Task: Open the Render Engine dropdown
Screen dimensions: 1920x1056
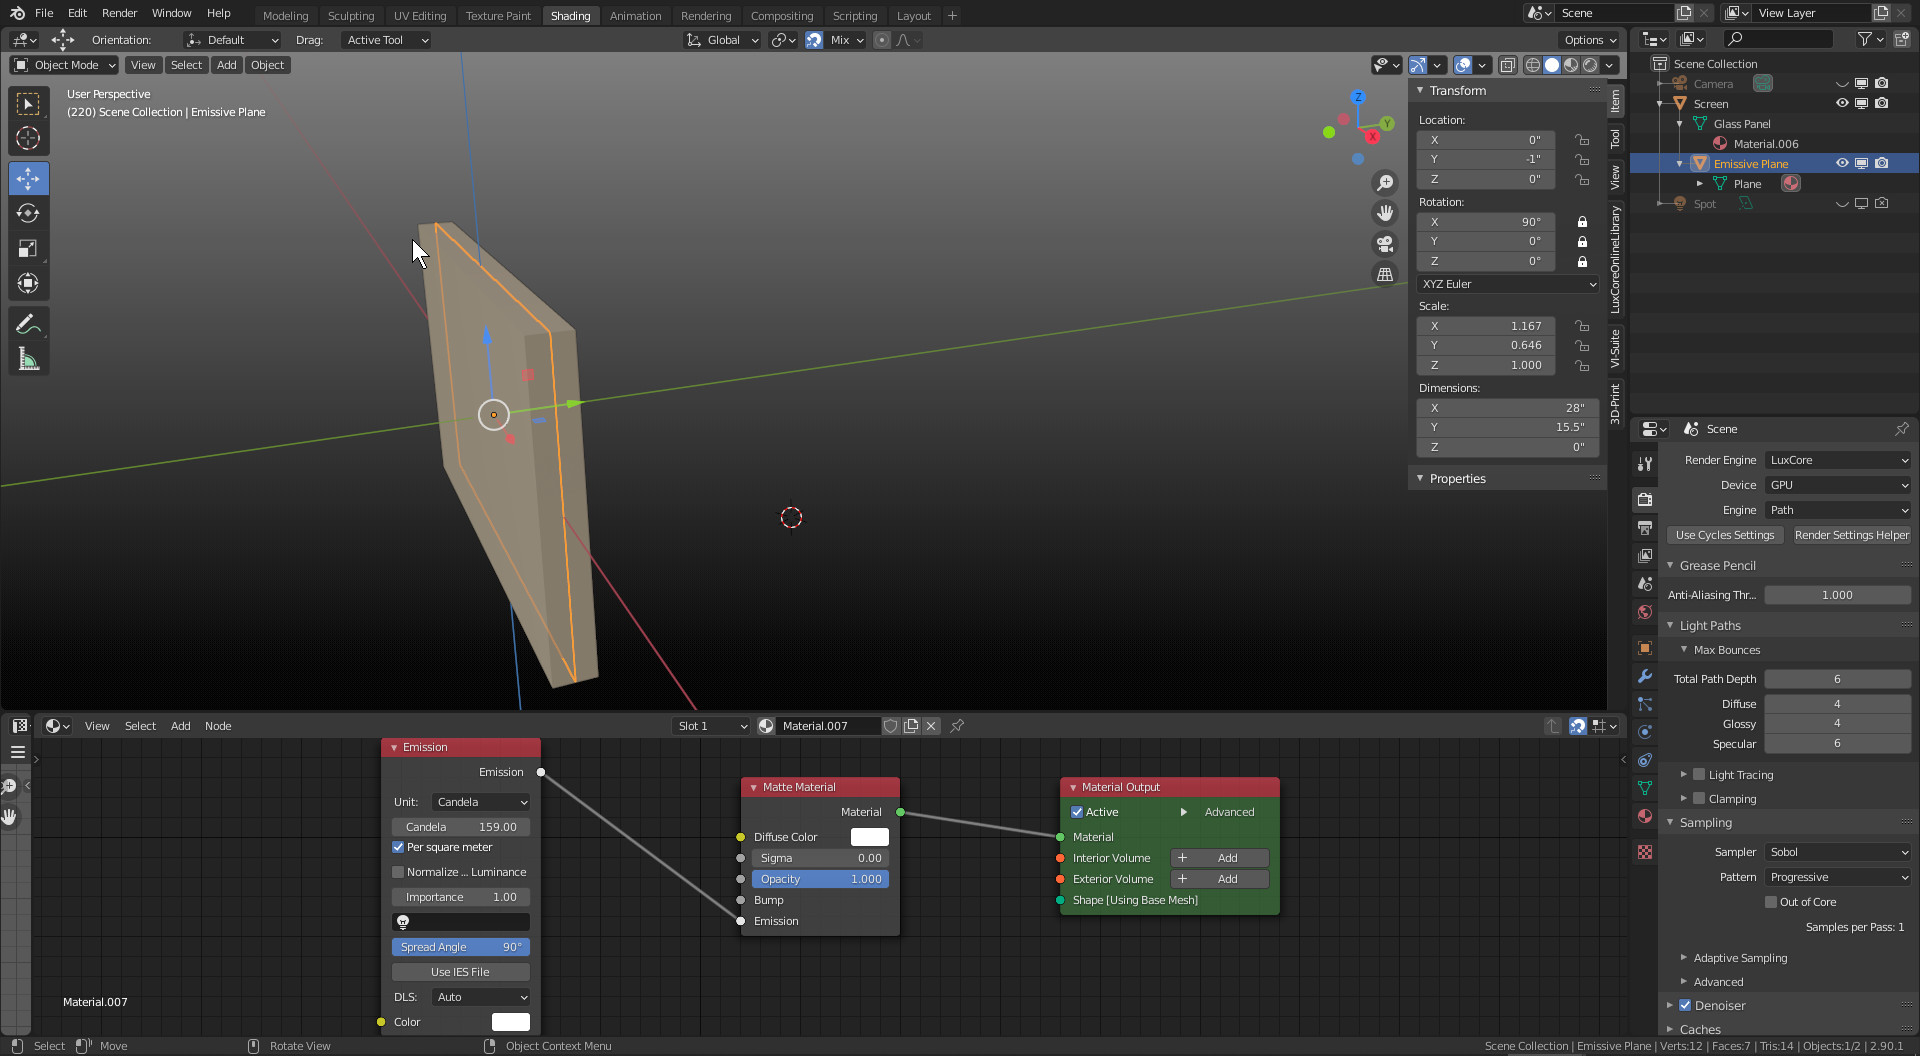Action: click(1838, 460)
